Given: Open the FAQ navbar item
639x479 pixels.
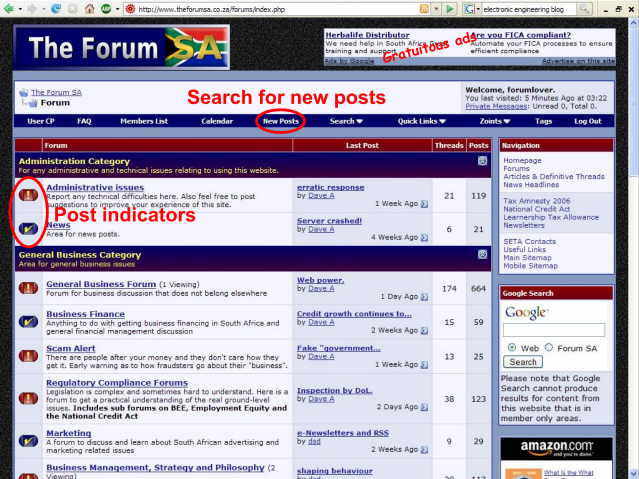Looking at the screenshot, I should [84, 121].
